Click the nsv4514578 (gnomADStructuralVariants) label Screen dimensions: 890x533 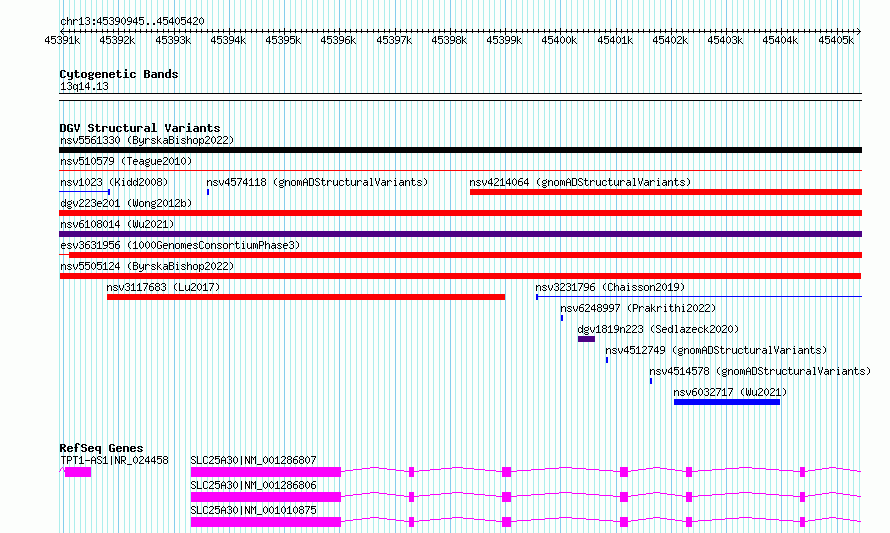pos(760,371)
